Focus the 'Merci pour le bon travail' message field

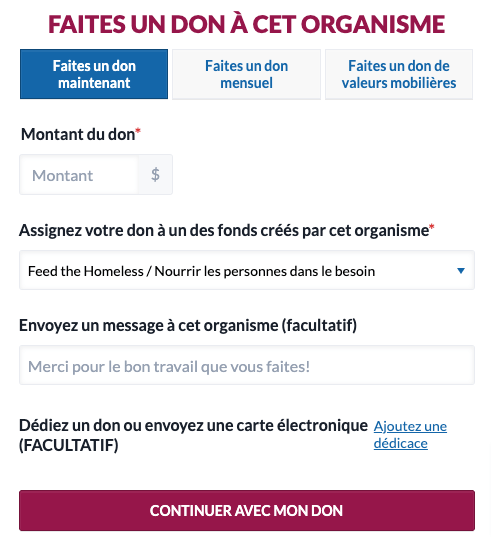pos(247,365)
